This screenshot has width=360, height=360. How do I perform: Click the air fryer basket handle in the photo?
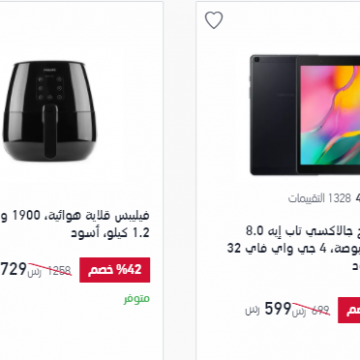(x=50, y=131)
